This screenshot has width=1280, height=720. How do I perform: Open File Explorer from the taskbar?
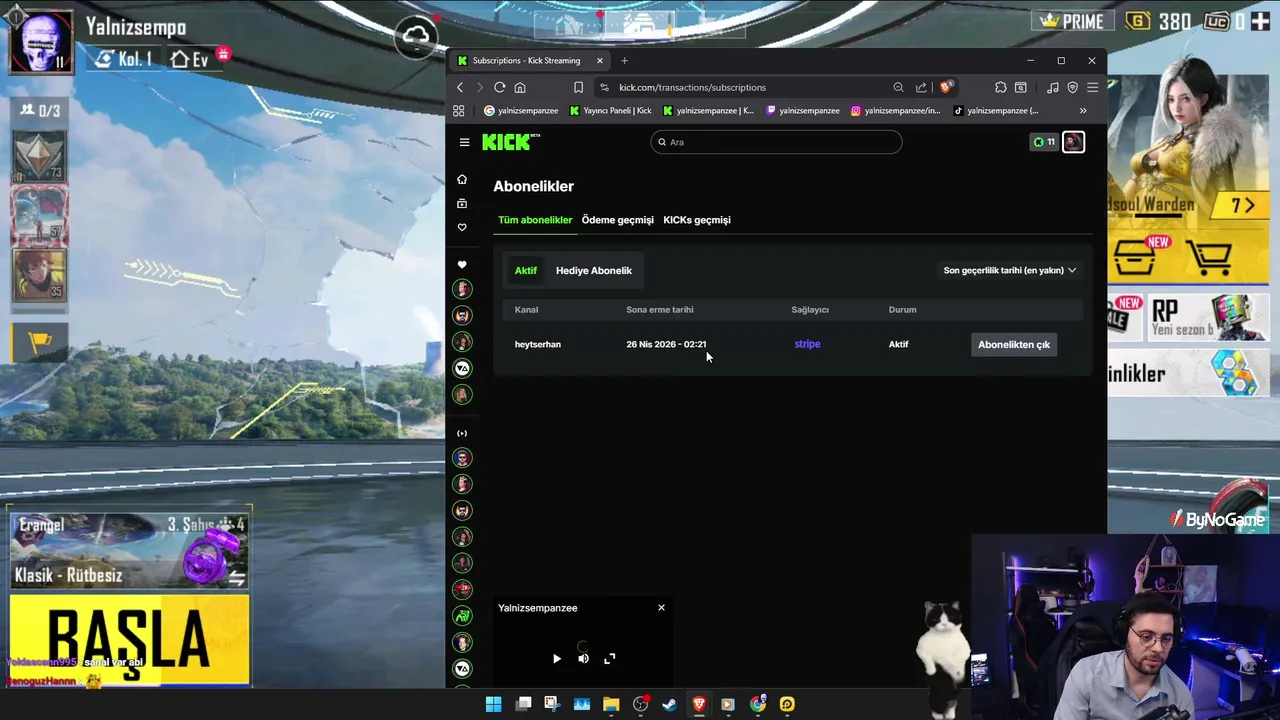pyautogui.click(x=611, y=704)
